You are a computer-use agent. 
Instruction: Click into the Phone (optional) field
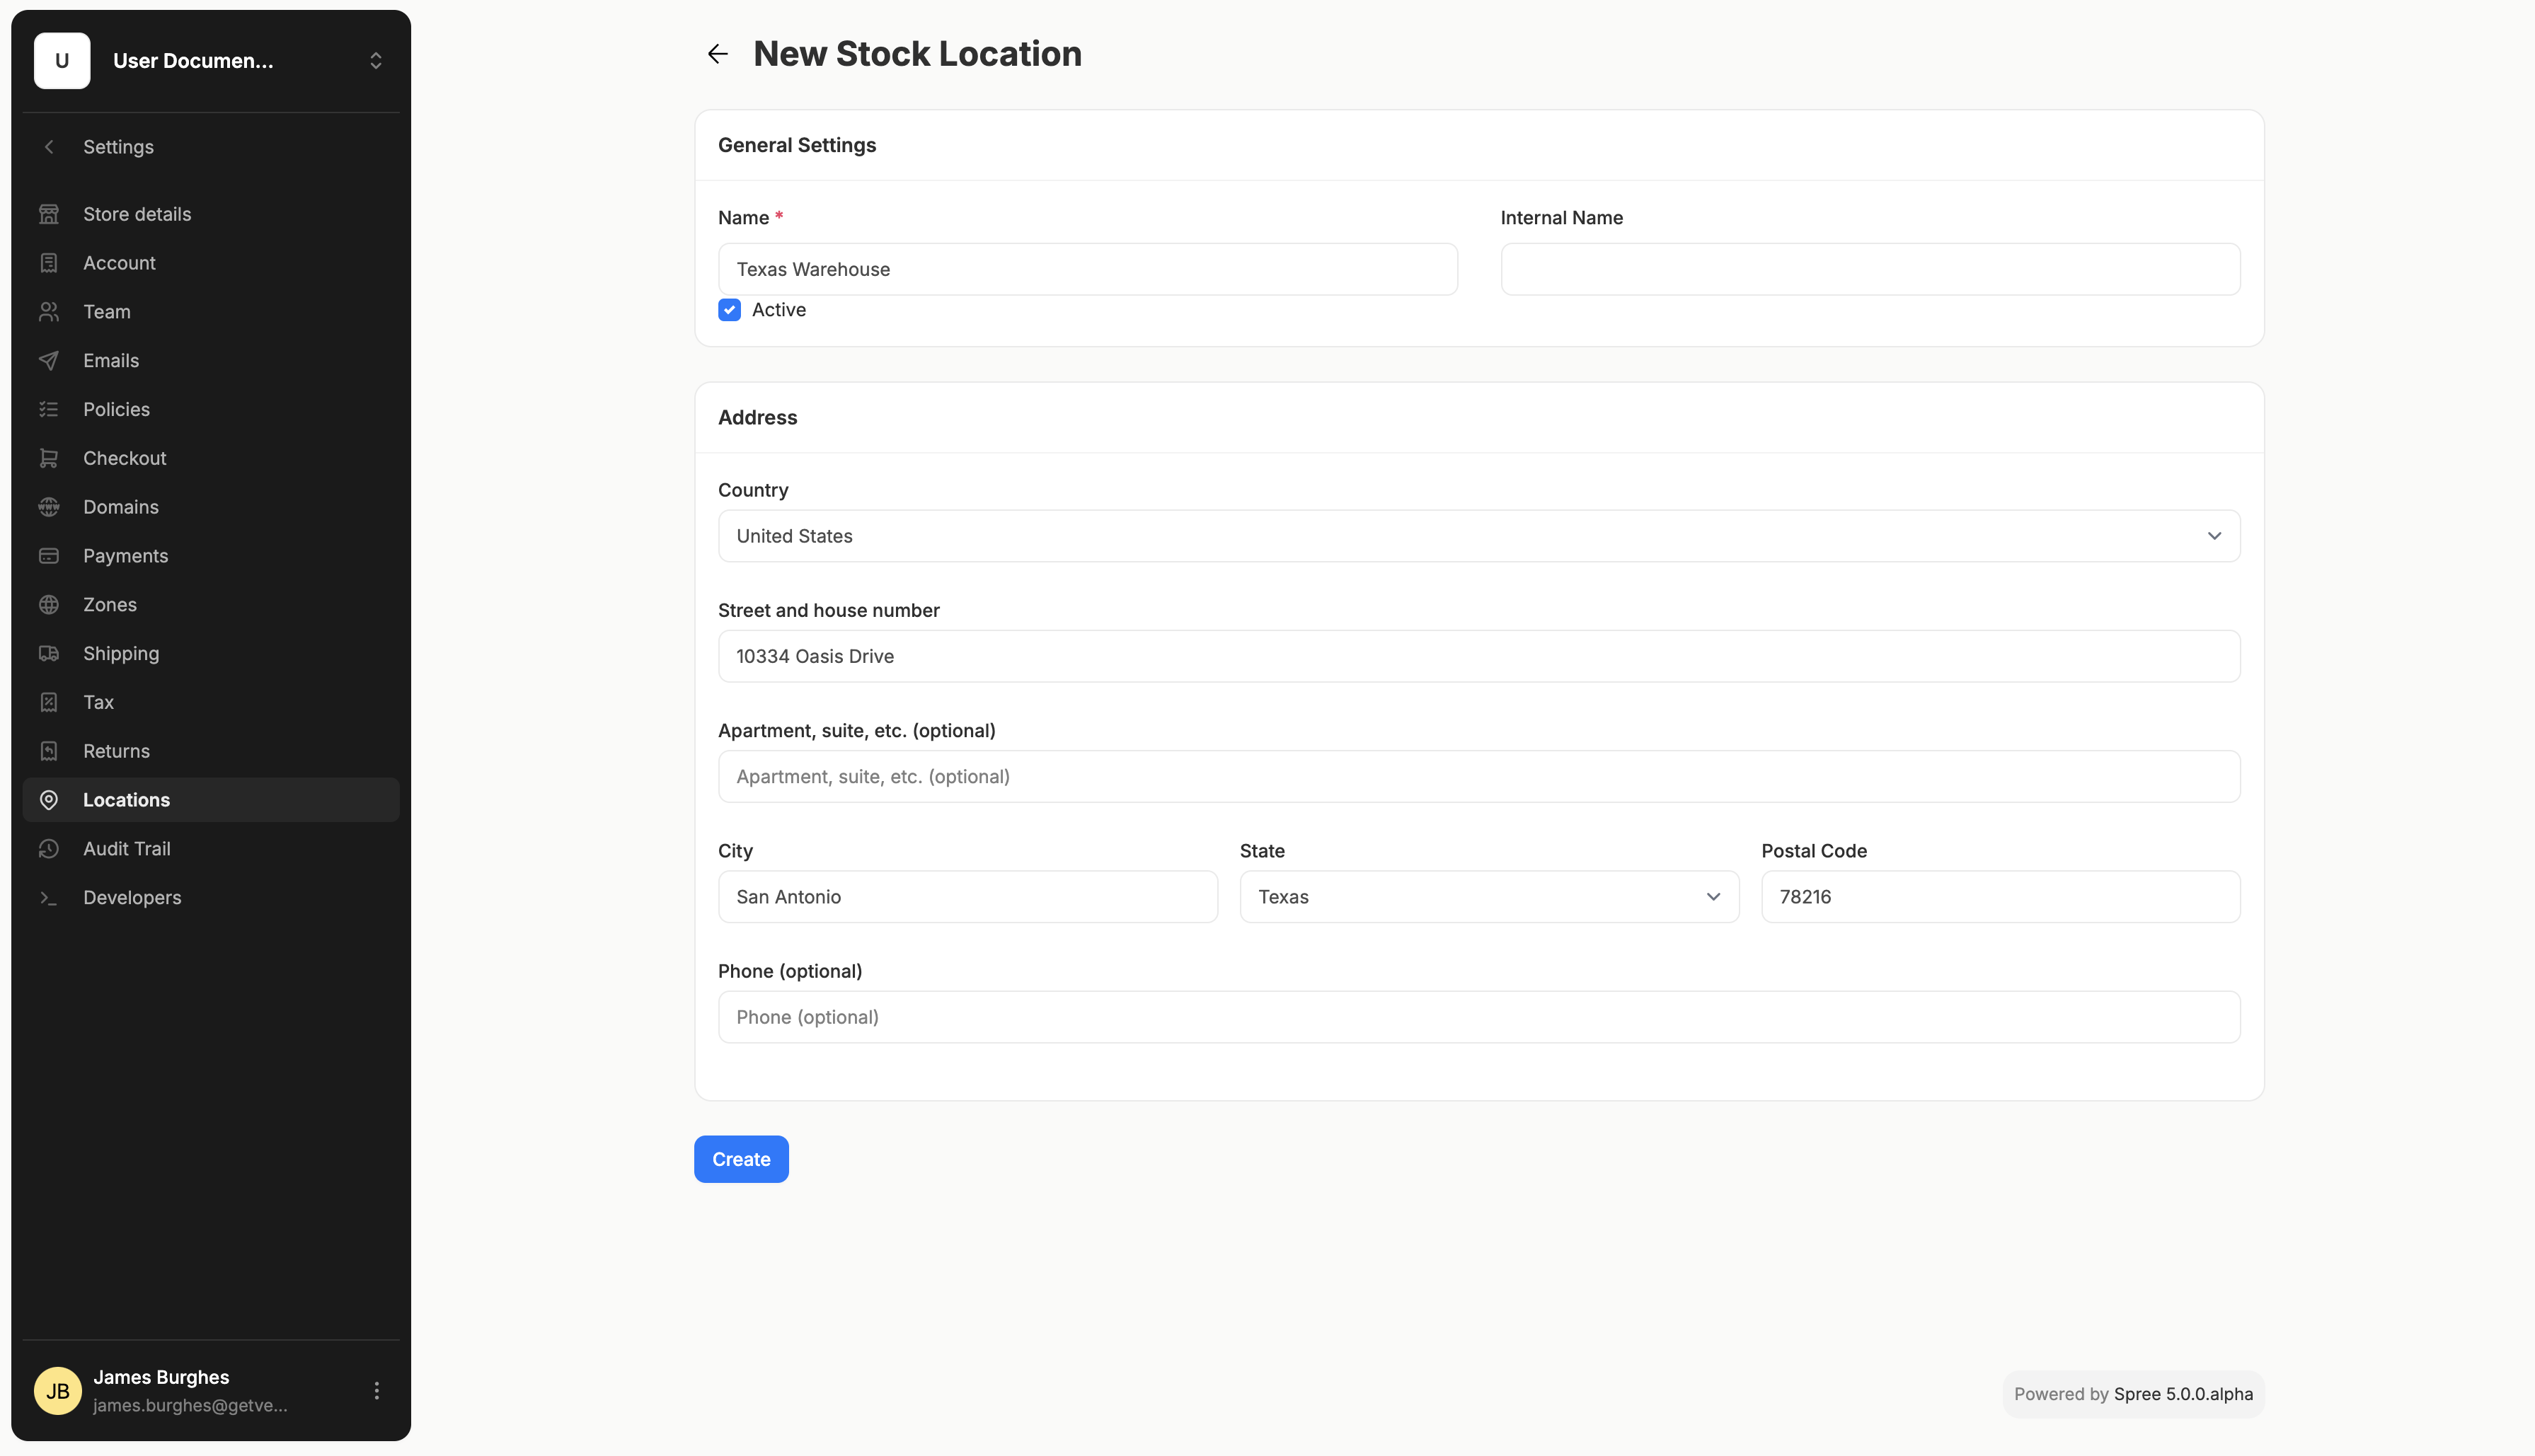point(1478,1017)
